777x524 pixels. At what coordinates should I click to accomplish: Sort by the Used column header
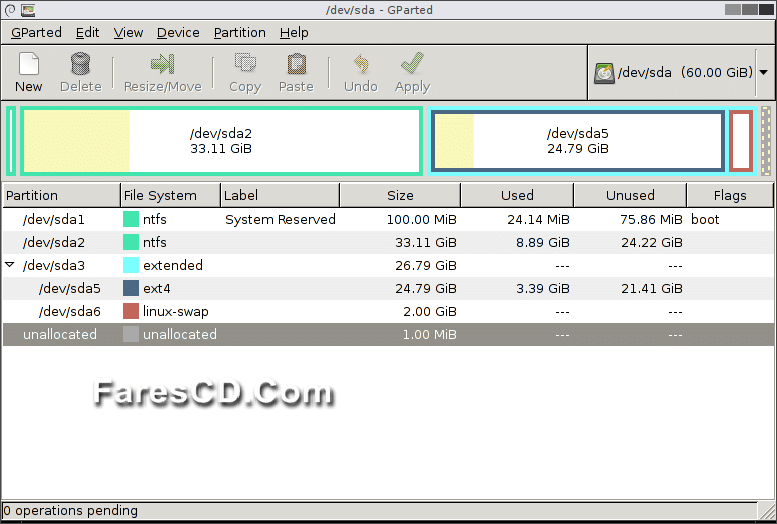(x=517, y=195)
